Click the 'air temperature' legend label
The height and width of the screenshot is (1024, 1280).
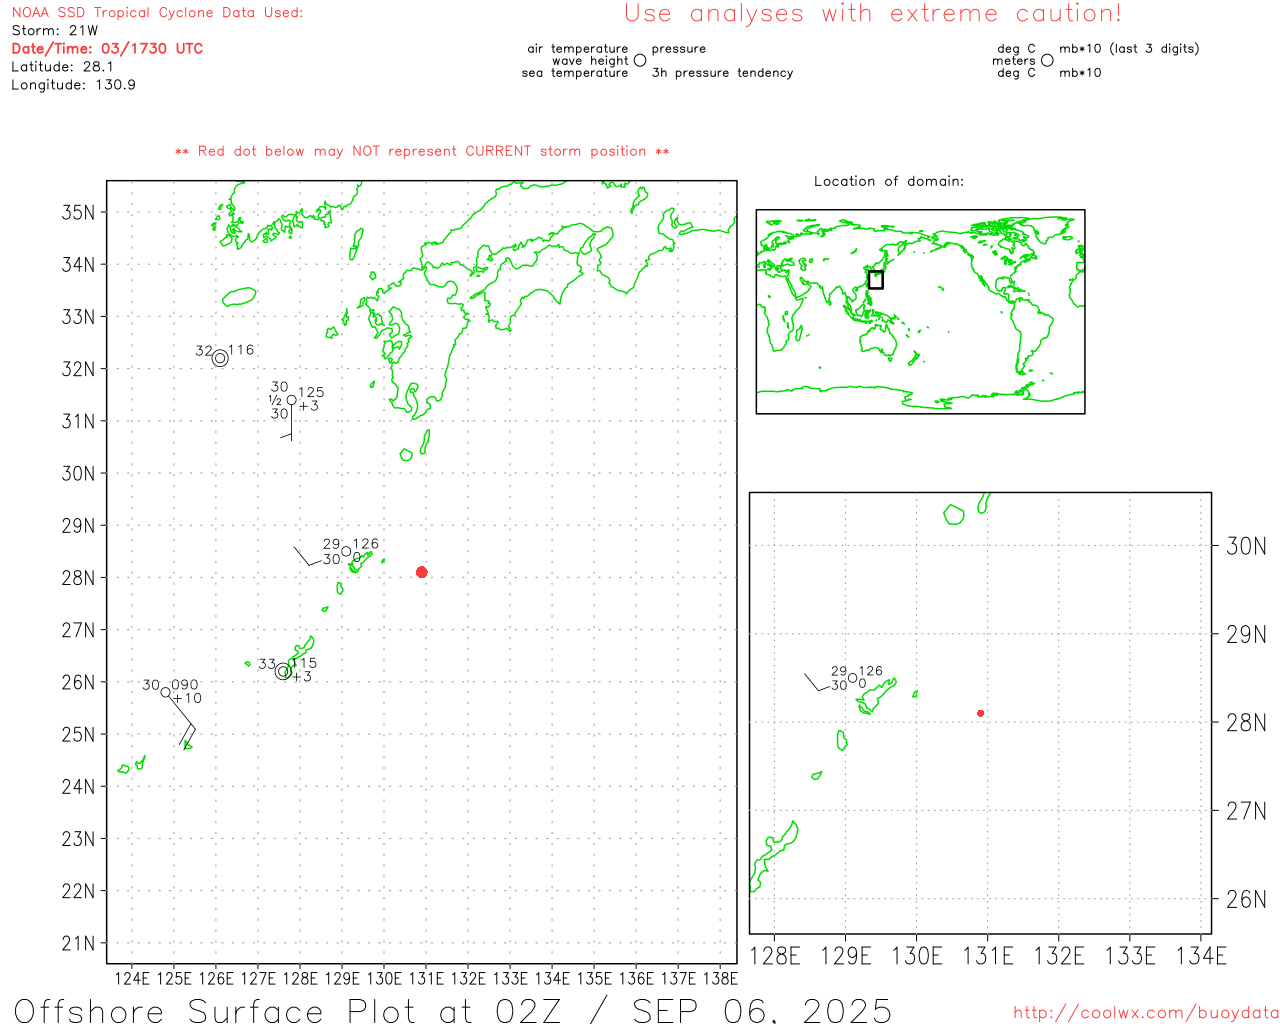tap(578, 48)
